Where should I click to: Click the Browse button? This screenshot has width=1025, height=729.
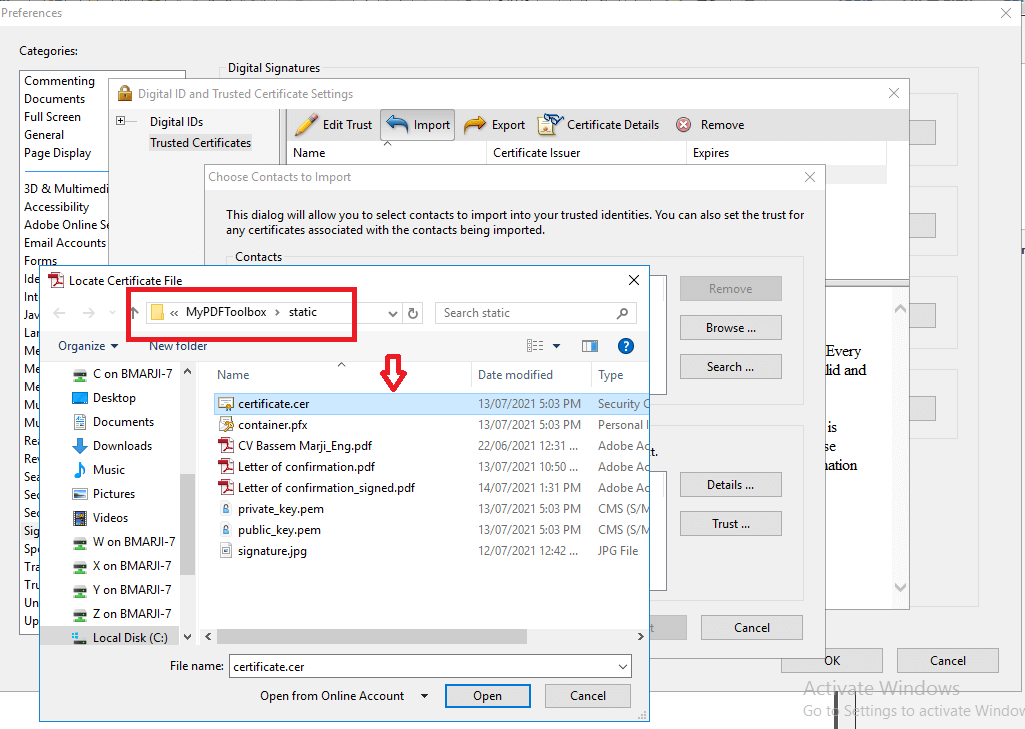pos(730,327)
